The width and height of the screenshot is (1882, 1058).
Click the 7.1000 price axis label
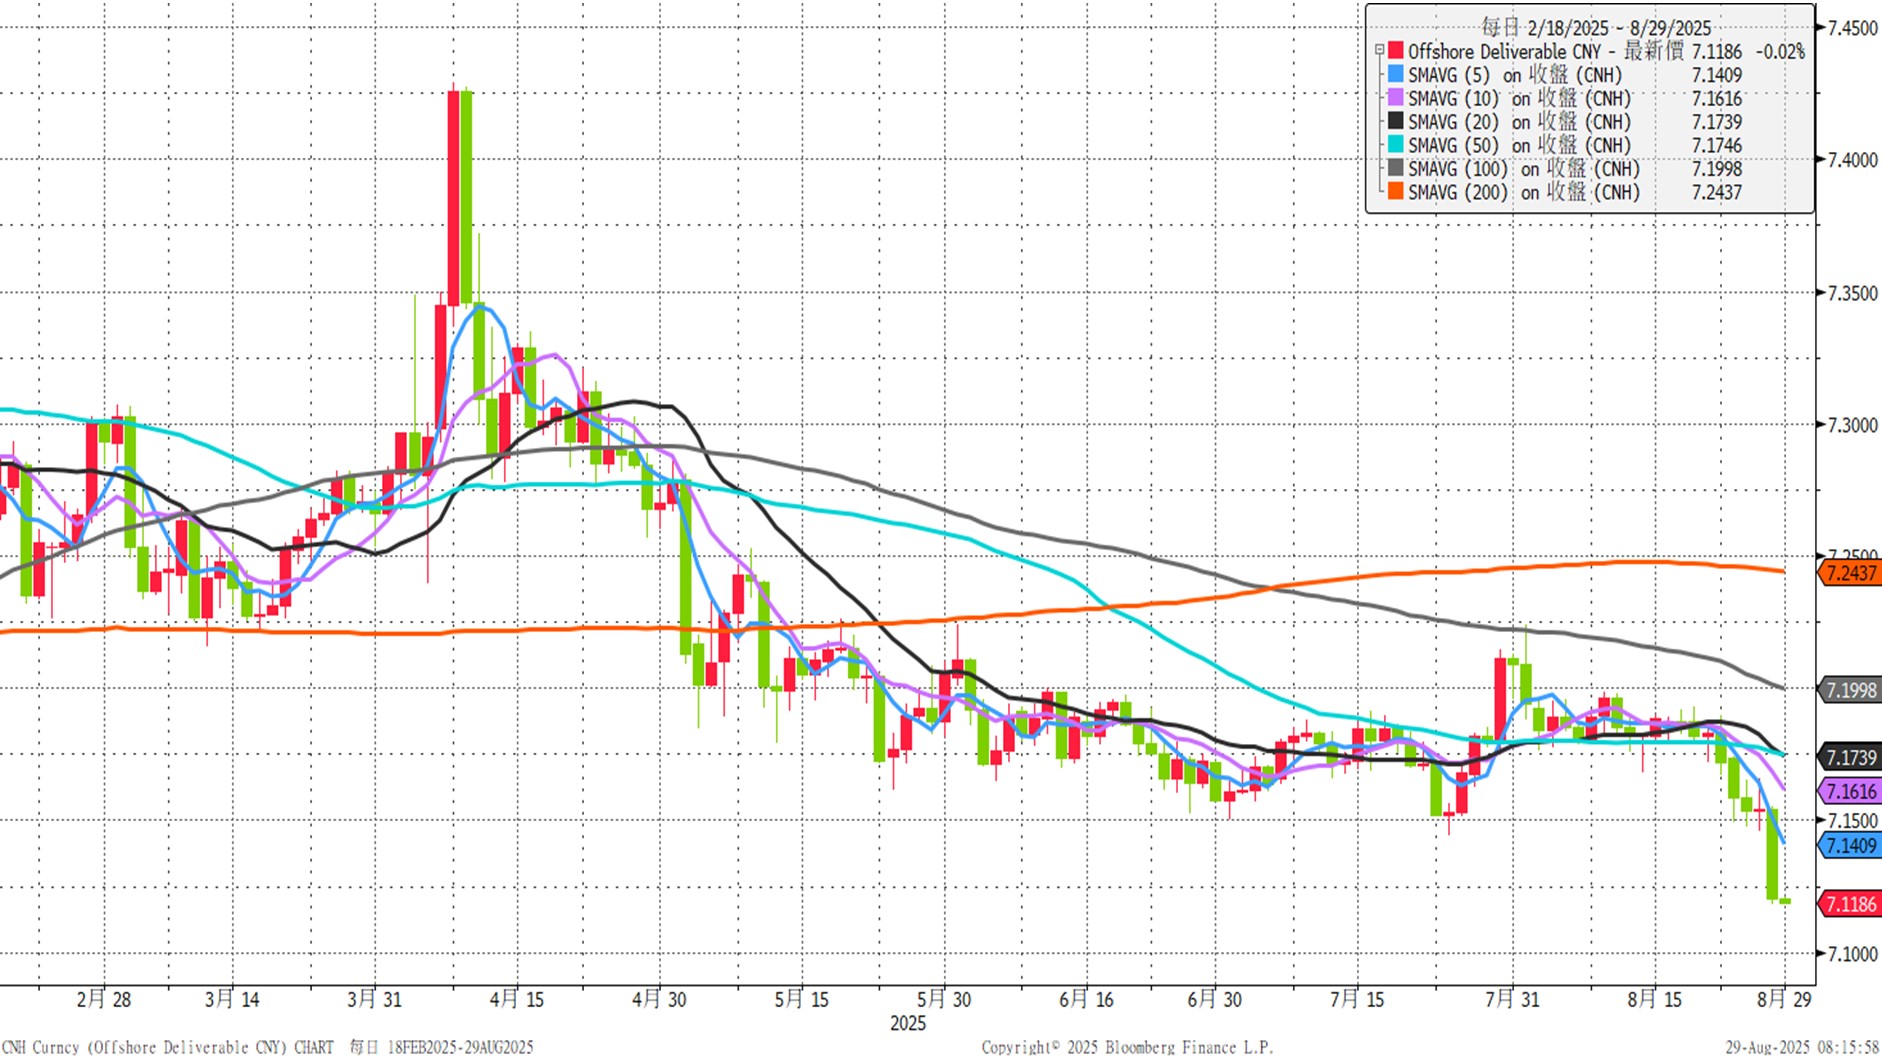pos(1853,954)
